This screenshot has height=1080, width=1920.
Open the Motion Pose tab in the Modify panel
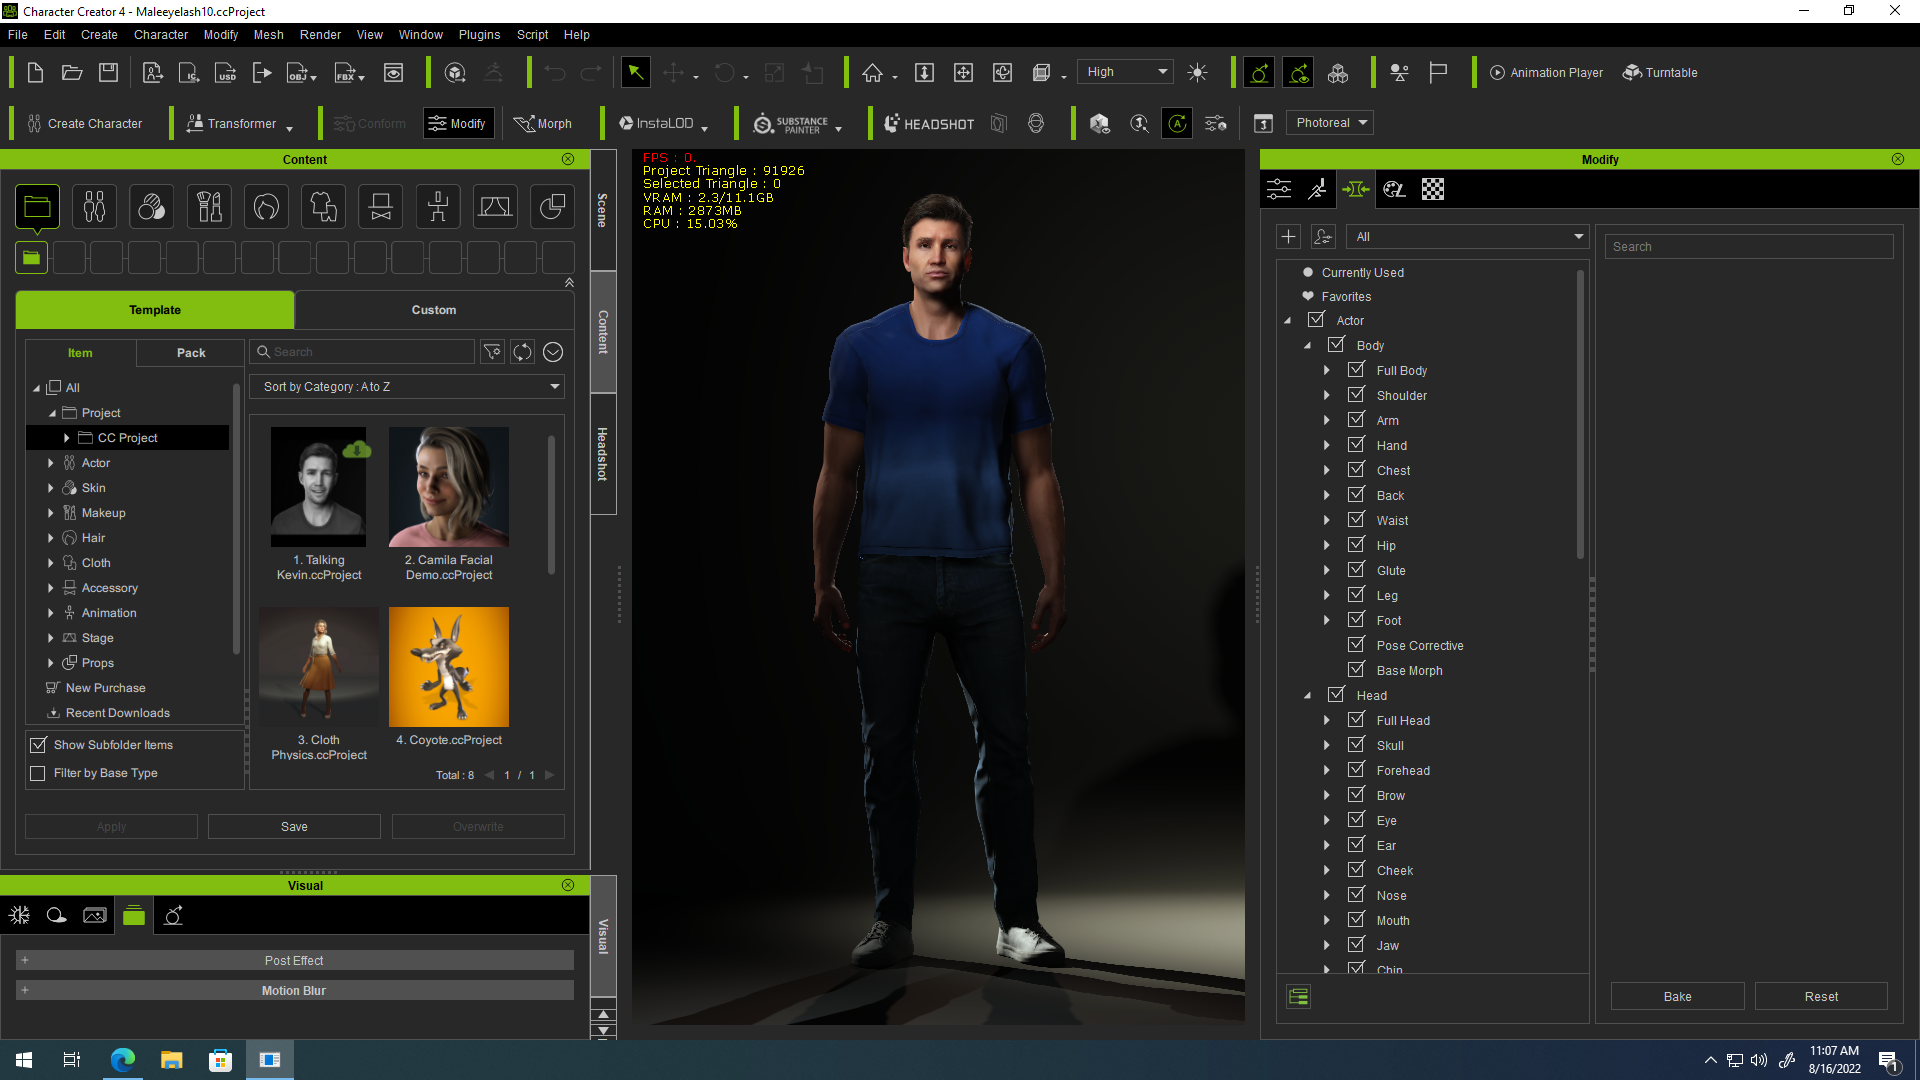(1317, 189)
